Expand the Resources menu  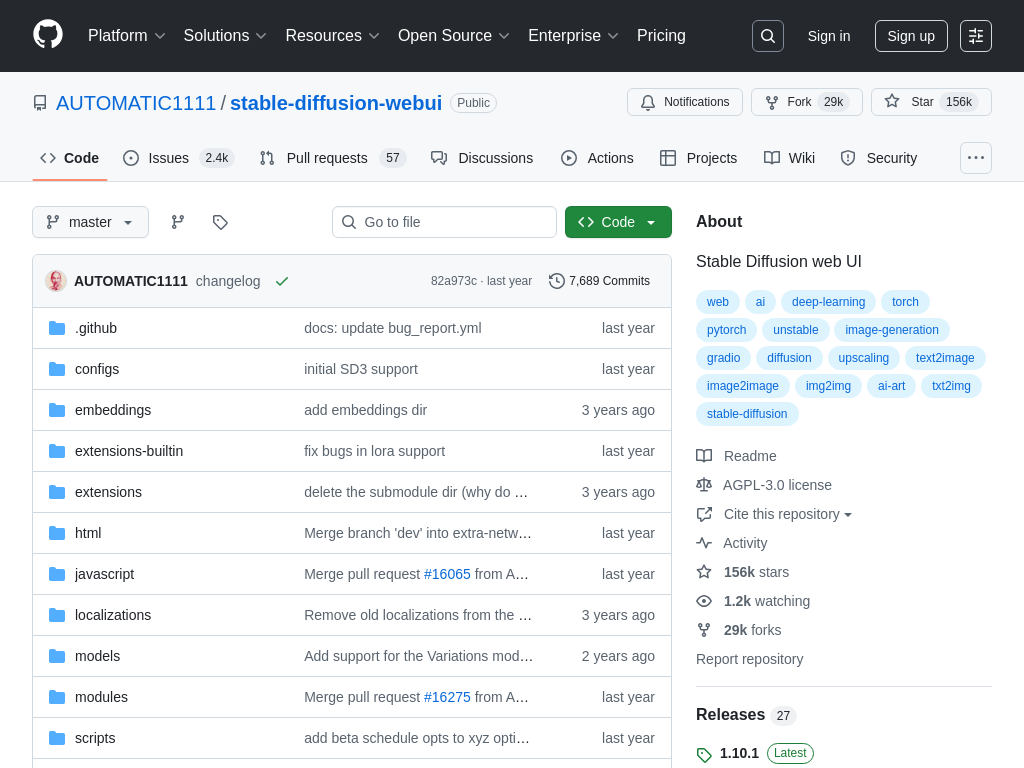332,36
